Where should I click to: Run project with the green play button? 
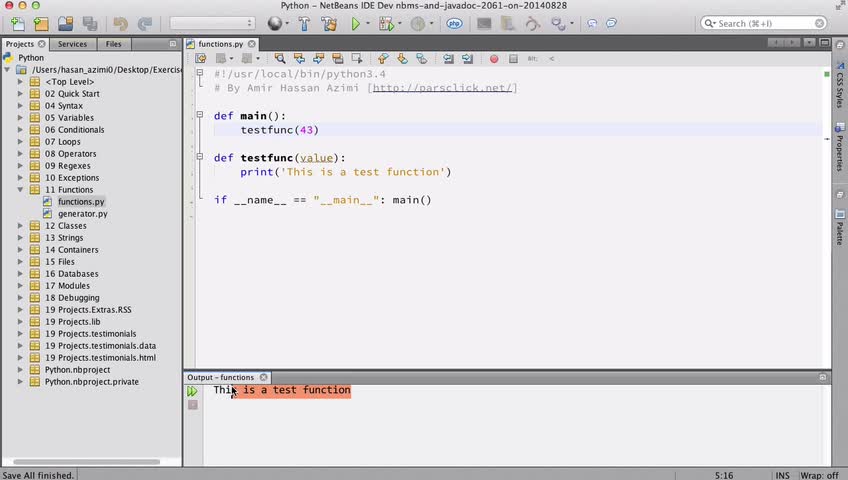pyautogui.click(x=355, y=24)
